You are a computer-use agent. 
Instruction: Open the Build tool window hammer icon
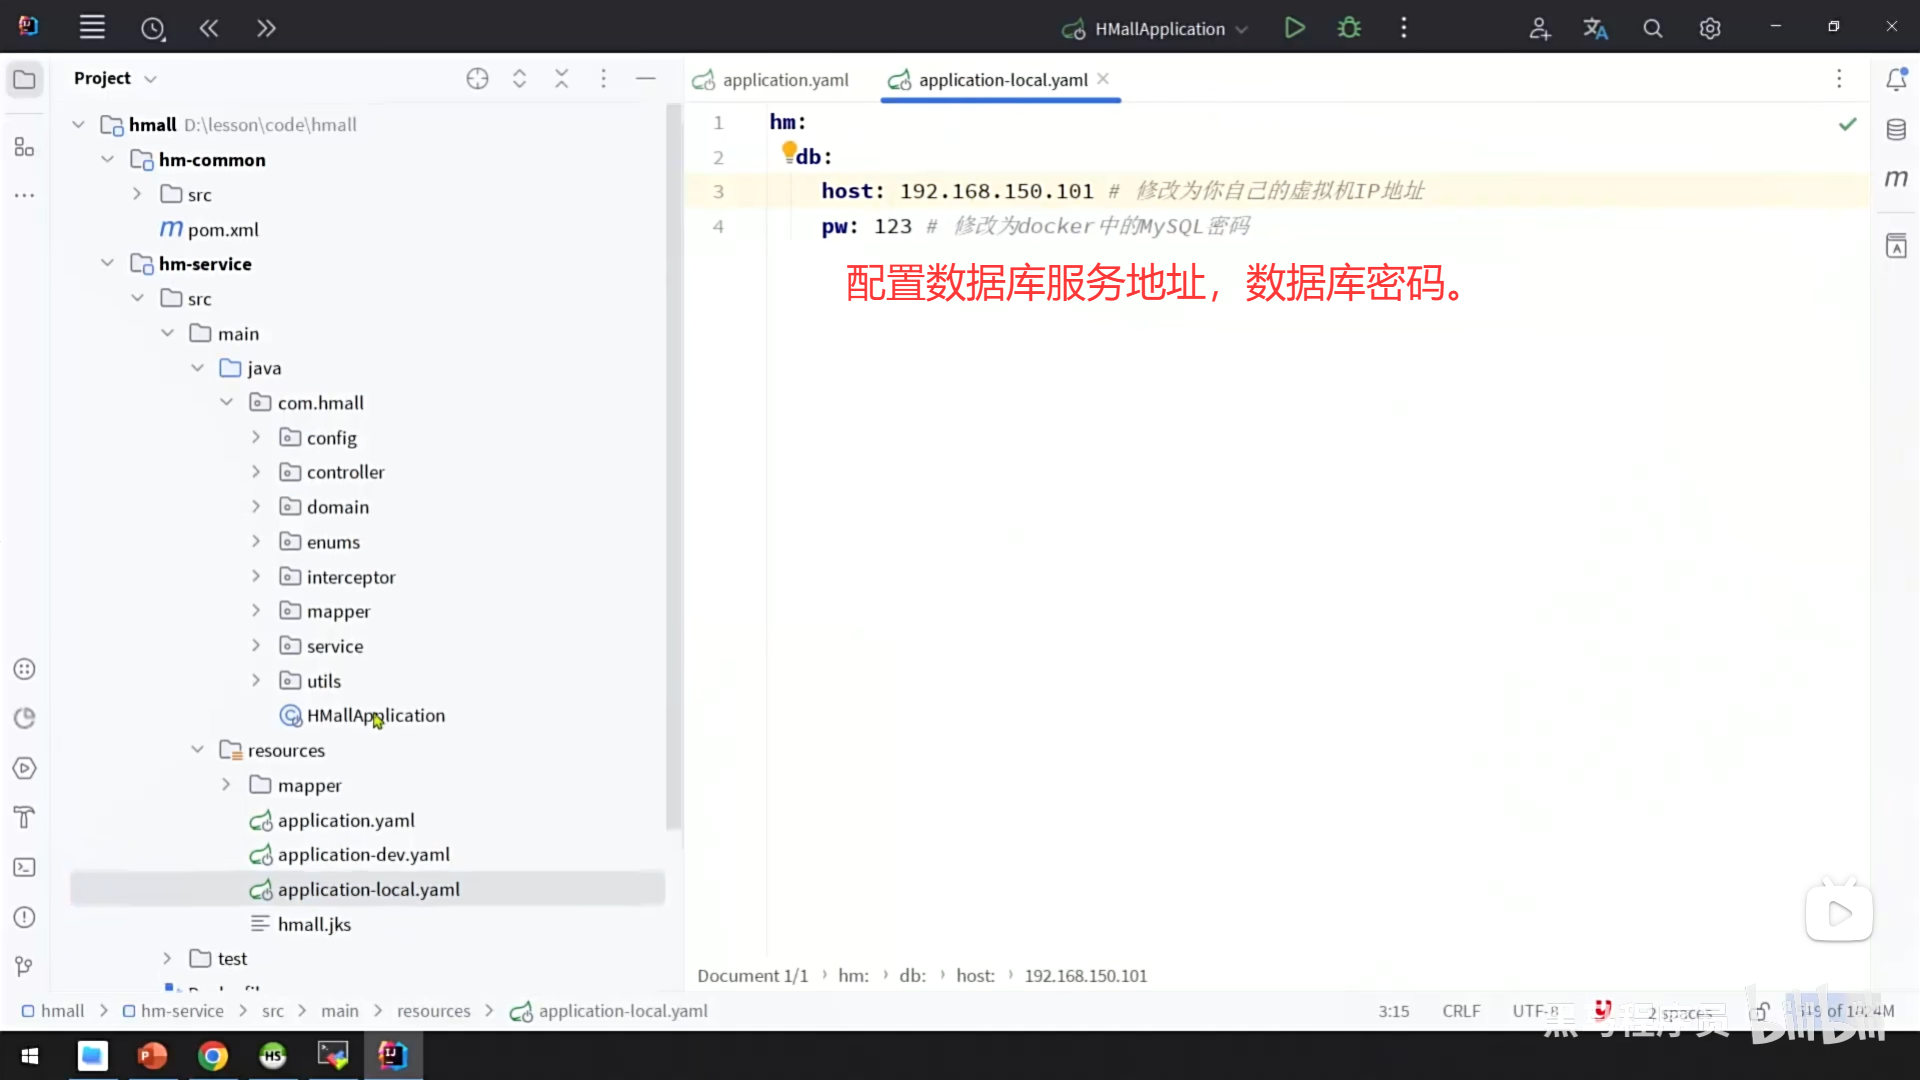point(24,817)
